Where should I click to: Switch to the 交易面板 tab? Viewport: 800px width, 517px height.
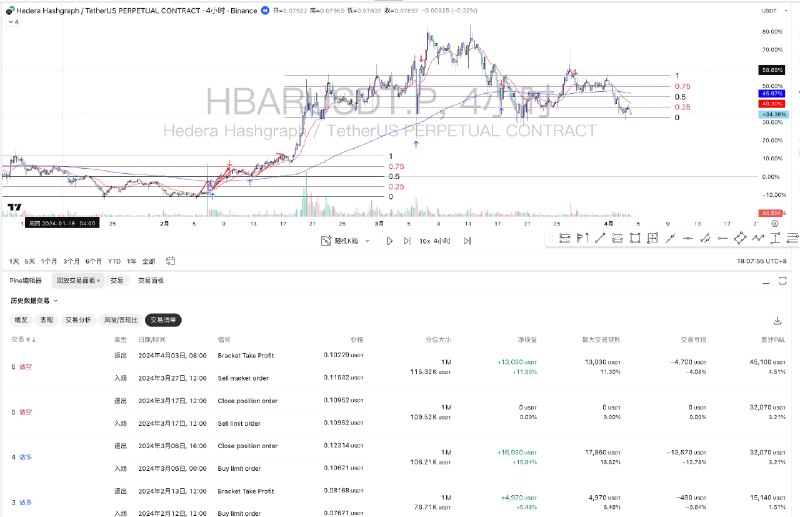[x=152, y=281]
